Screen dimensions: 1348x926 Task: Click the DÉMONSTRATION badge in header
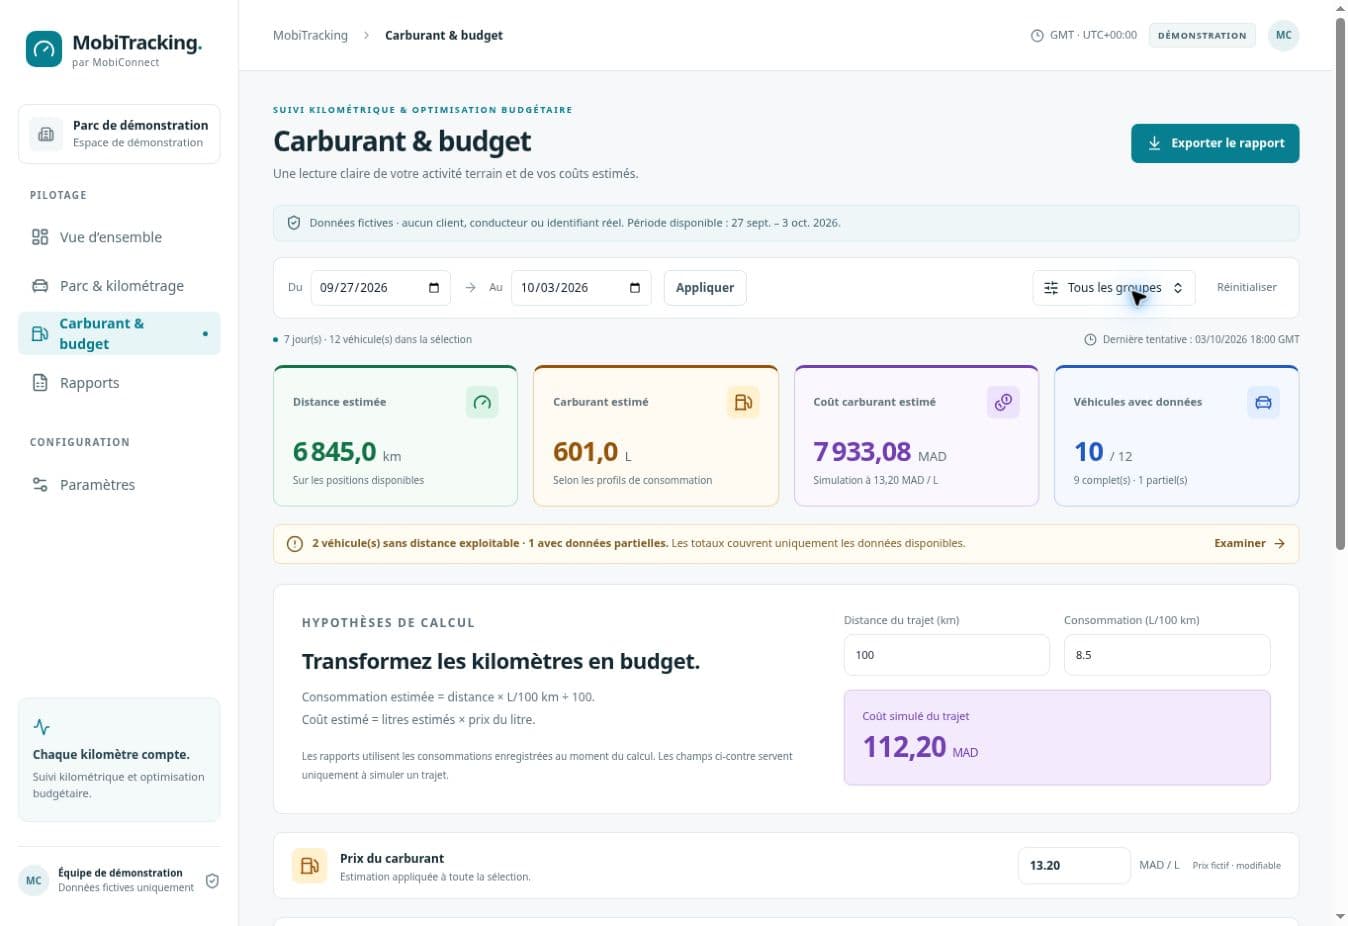click(x=1202, y=35)
